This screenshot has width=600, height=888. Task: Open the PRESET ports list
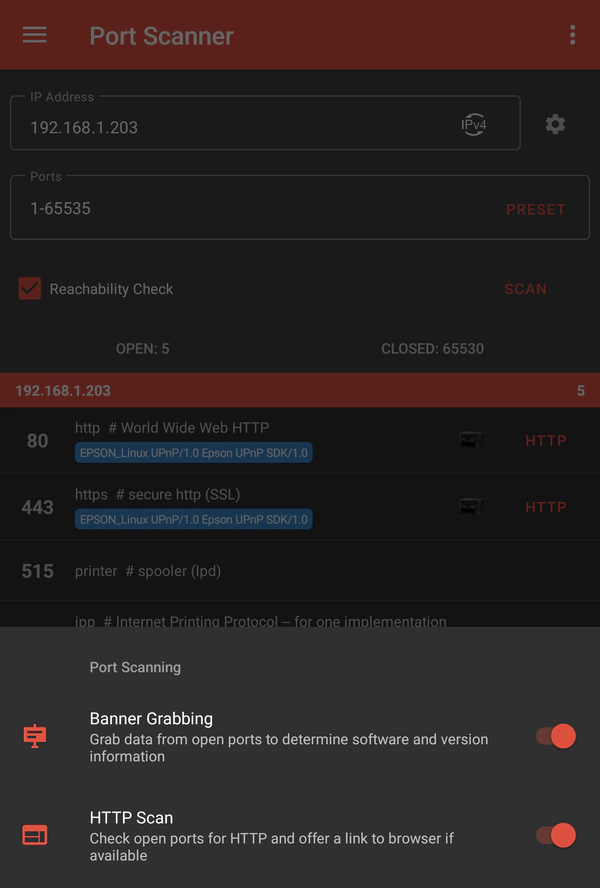tap(535, 210)
